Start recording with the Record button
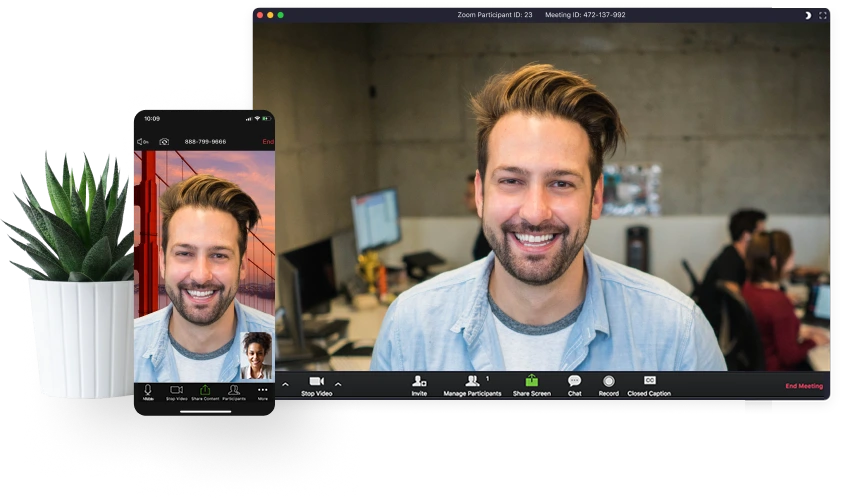Viewport: 847px width, 499px height. coord(609,386)
